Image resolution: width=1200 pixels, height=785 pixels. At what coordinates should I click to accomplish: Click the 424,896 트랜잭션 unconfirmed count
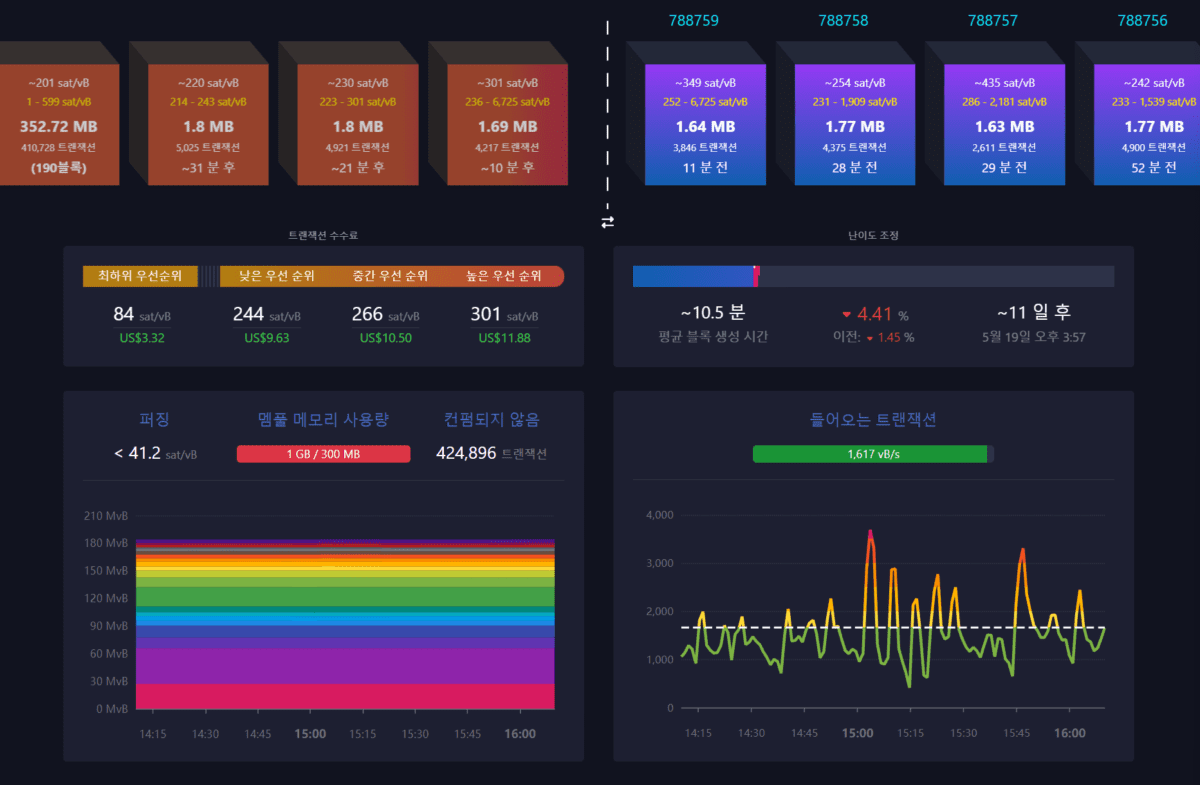coord(491,454)
